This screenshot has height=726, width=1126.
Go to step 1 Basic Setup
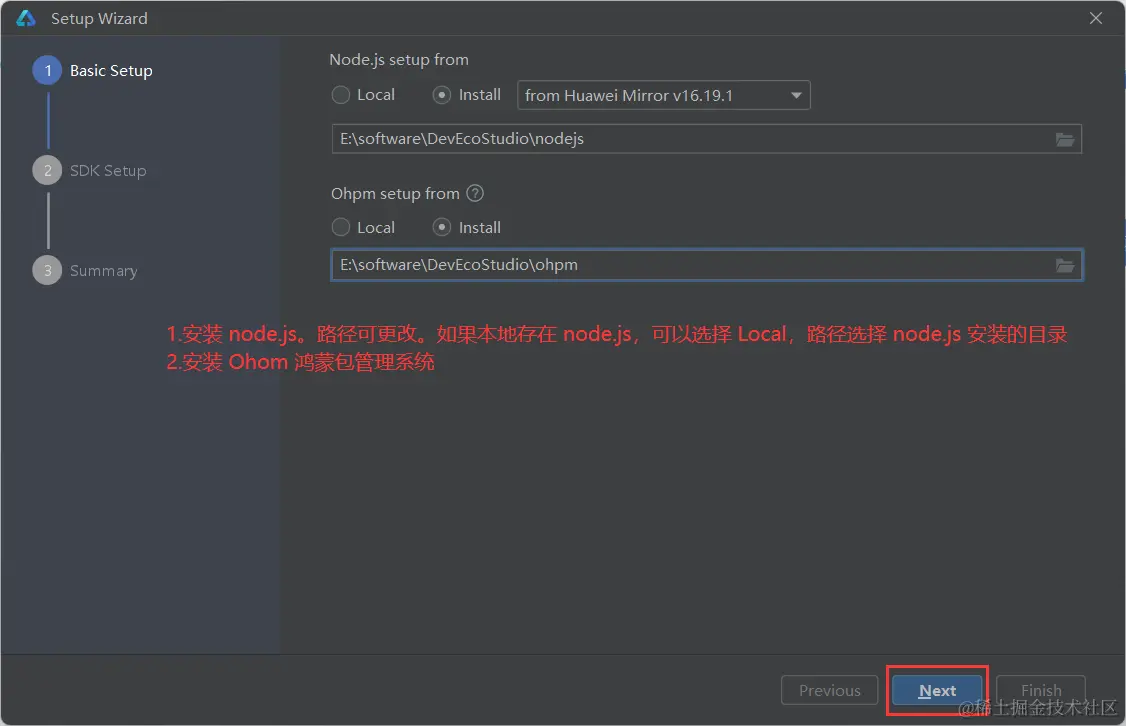[x=93, y=70]
